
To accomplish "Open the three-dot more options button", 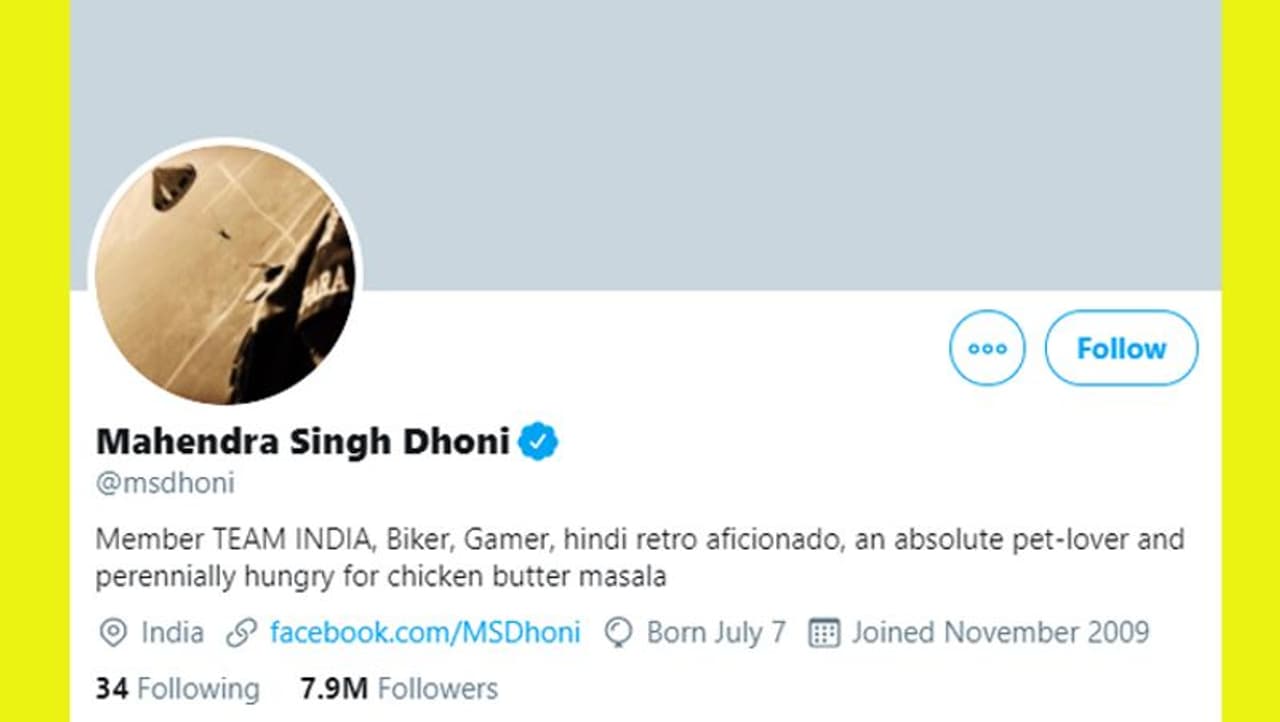I will tap(987, 348).
